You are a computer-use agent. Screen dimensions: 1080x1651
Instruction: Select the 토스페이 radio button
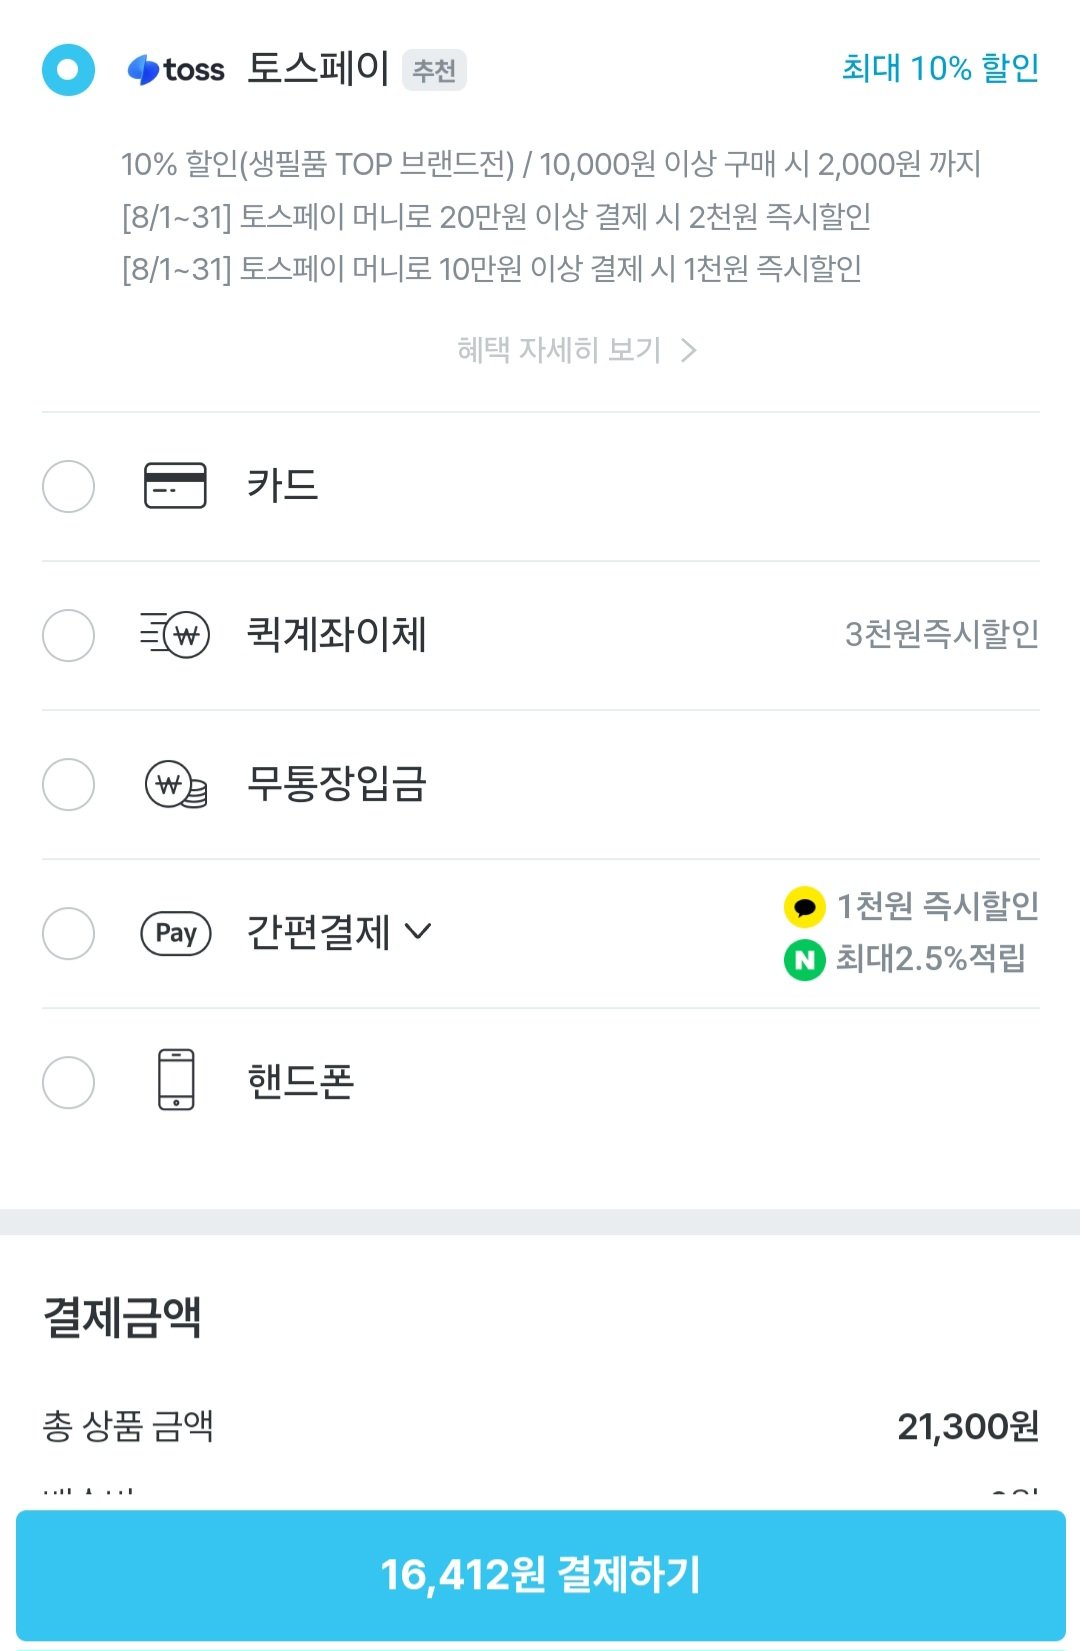68,70
